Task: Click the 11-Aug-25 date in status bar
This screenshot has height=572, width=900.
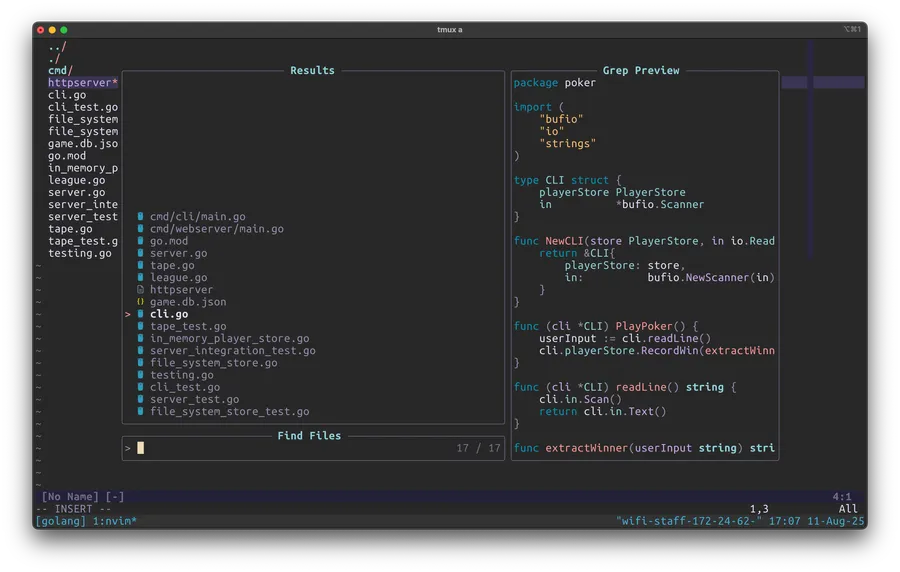Action: tap(836, 521)
